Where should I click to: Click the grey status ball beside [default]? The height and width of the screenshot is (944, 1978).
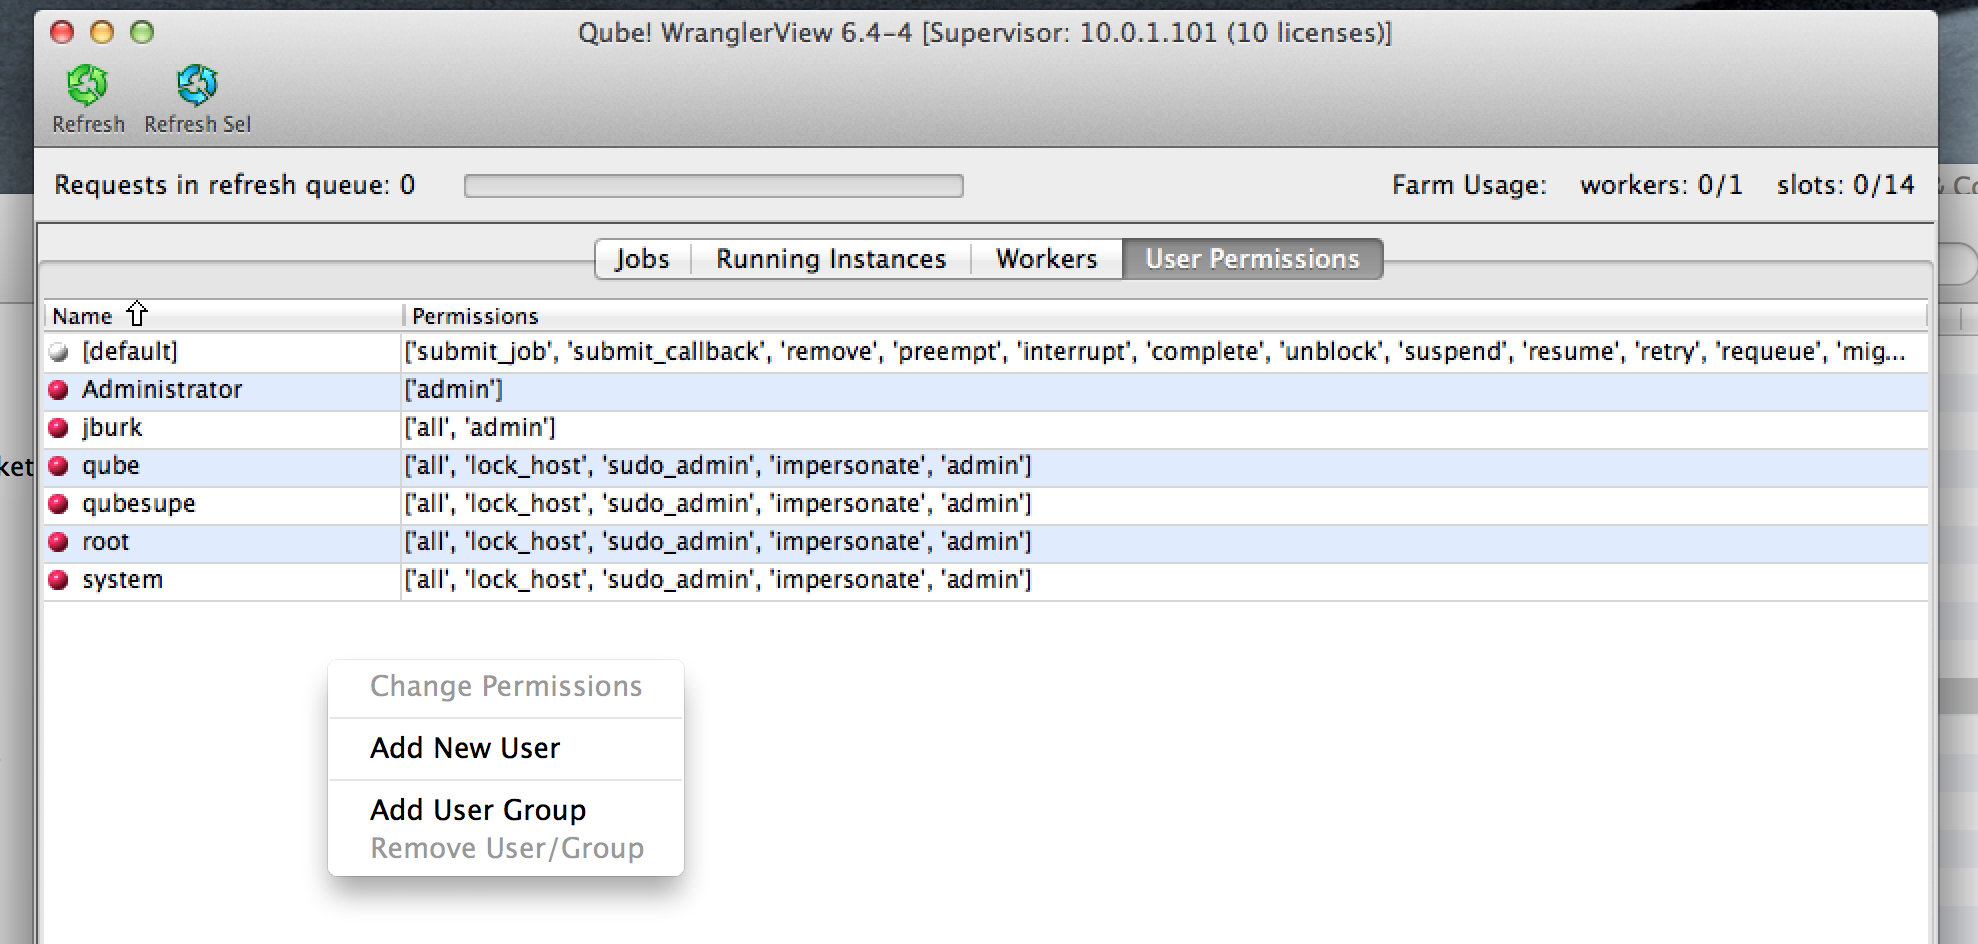[59, 352]
